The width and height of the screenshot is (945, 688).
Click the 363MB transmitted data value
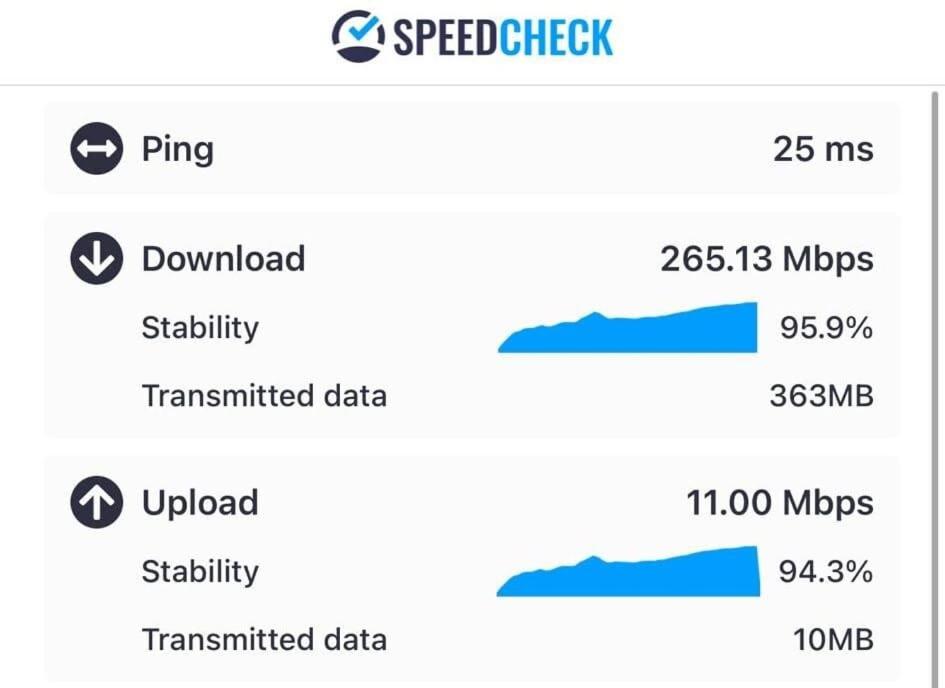(821, 396)
